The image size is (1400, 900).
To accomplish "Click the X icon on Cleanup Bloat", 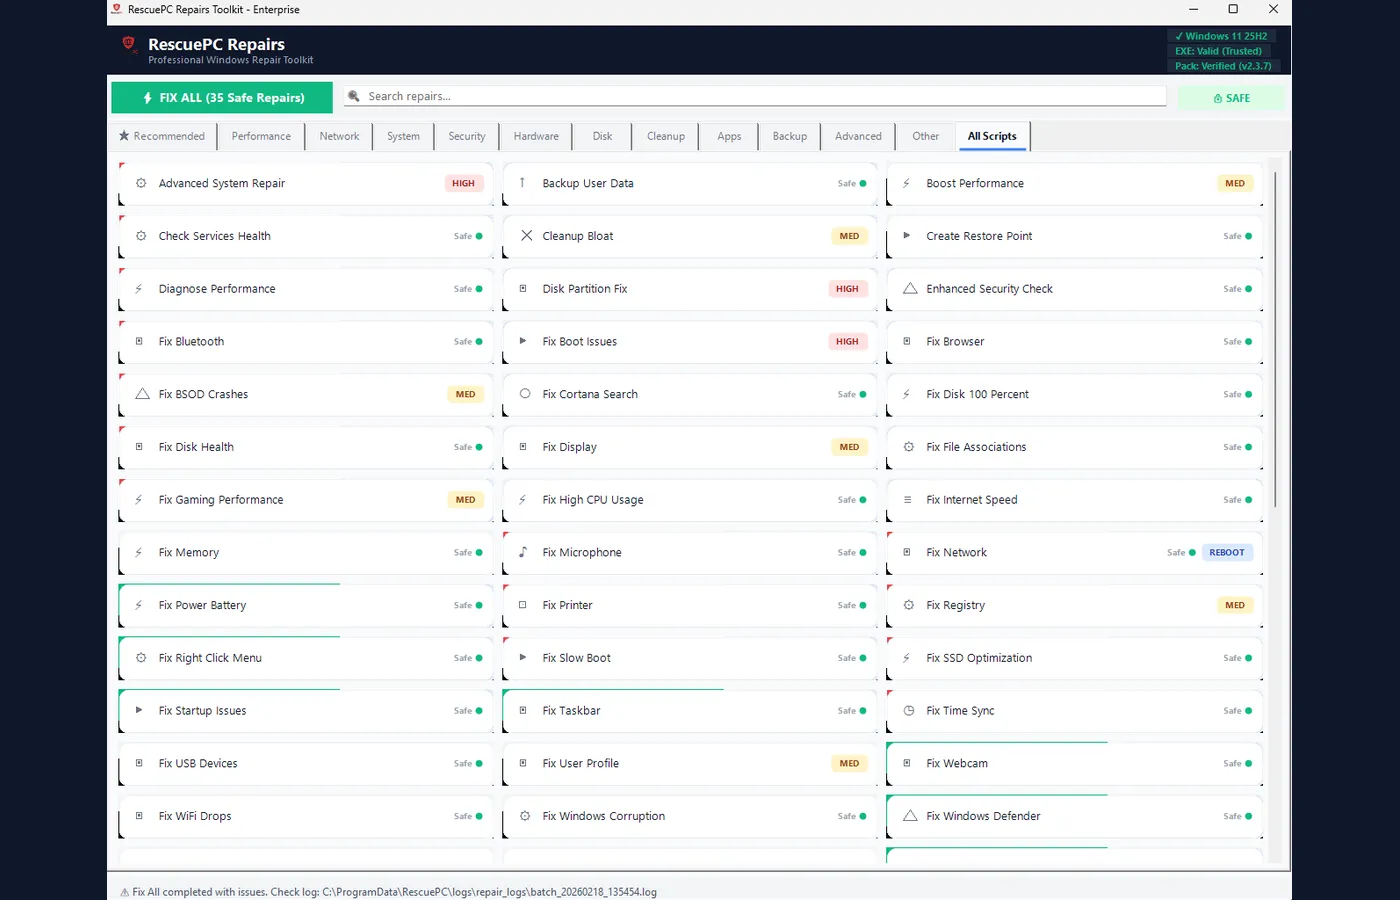I will tap(526, 236).
